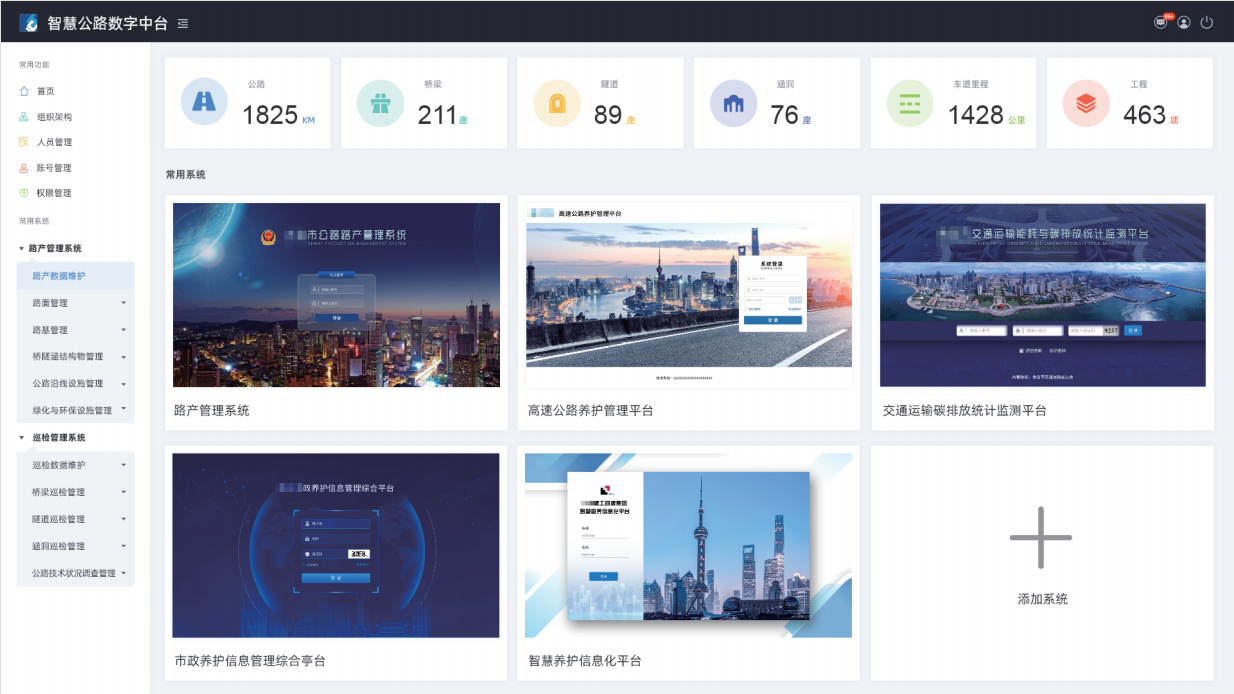Expand the 路面管理 submenu arrow
The width and height of the screenshot is (1234, 694).
point(124,303)
